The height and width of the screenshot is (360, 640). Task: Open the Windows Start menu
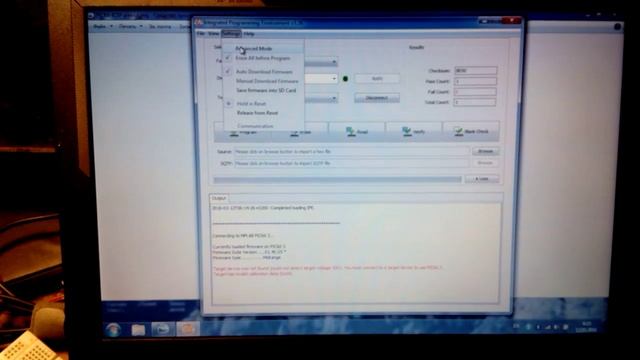(x=113, y=329)
